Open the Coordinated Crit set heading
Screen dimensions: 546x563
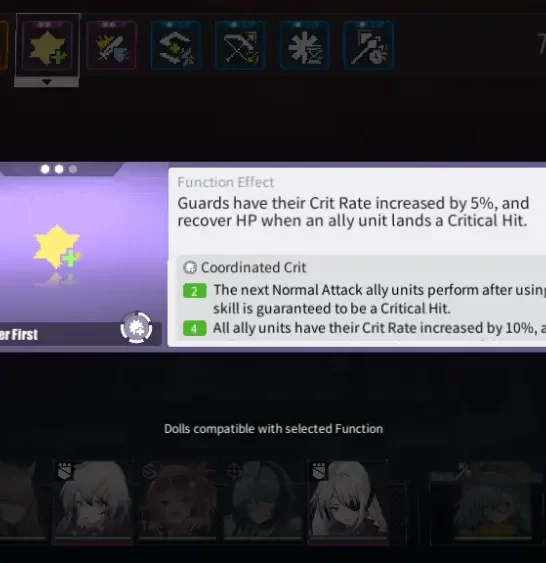click(x=253, y=267)
